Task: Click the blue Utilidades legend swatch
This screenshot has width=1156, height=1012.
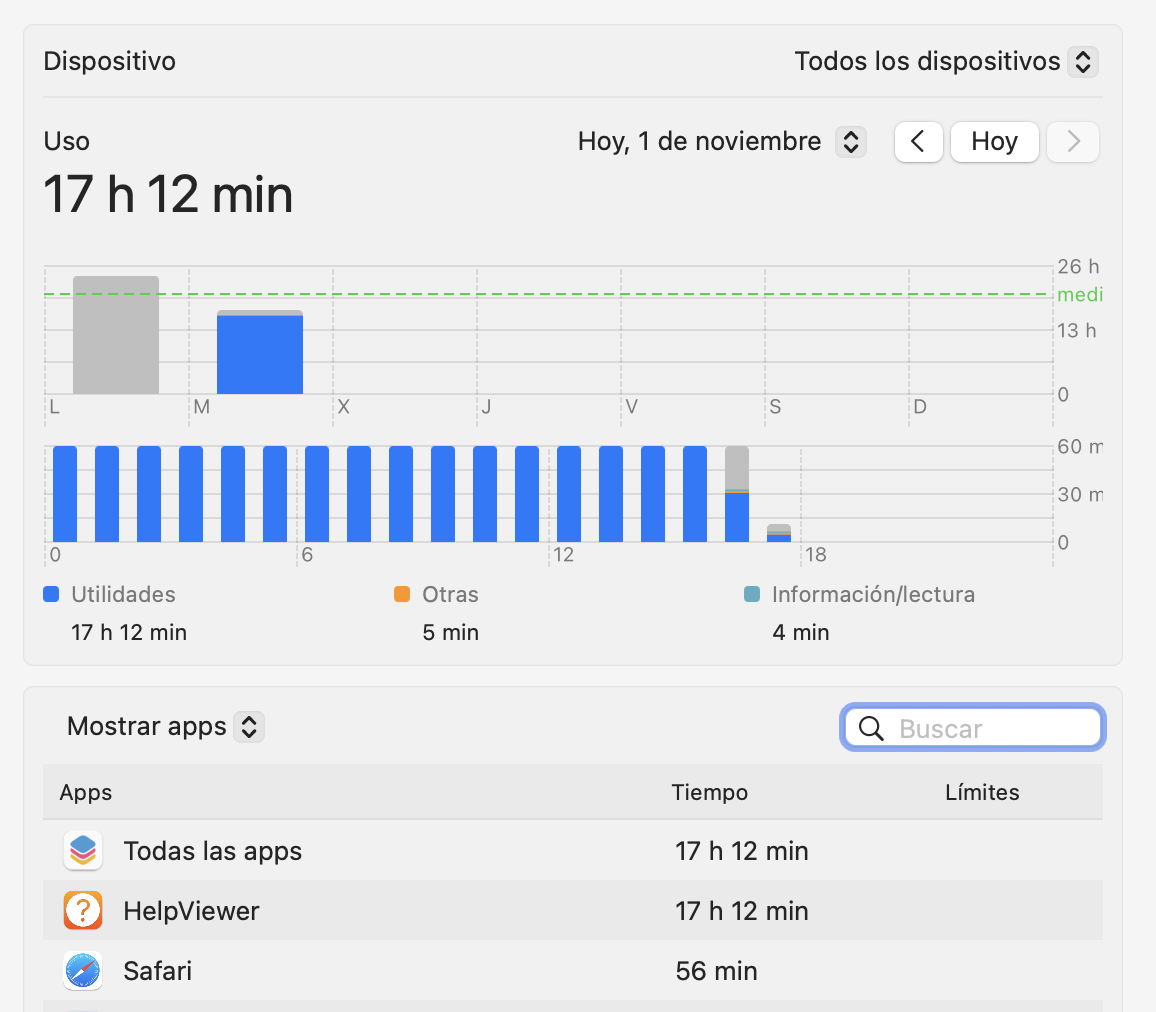Action: tap(52, 594)
